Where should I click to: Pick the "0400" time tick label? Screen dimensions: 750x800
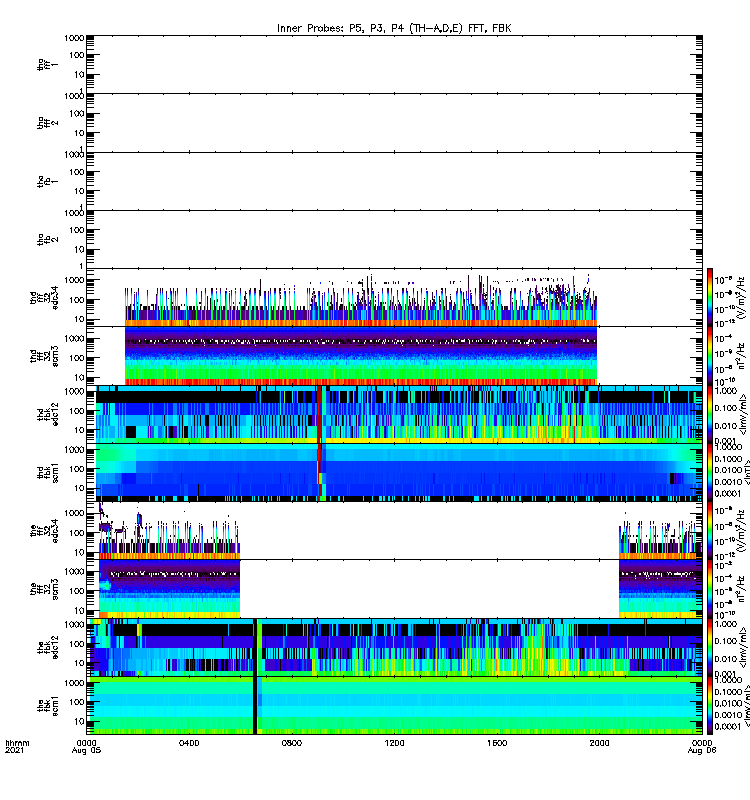pos(189,743)
